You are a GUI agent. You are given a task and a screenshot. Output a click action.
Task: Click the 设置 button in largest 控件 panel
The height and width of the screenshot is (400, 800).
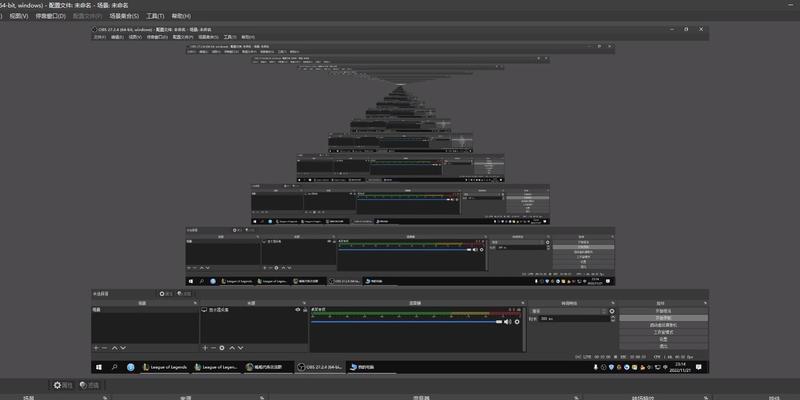[x=662, y=339]
